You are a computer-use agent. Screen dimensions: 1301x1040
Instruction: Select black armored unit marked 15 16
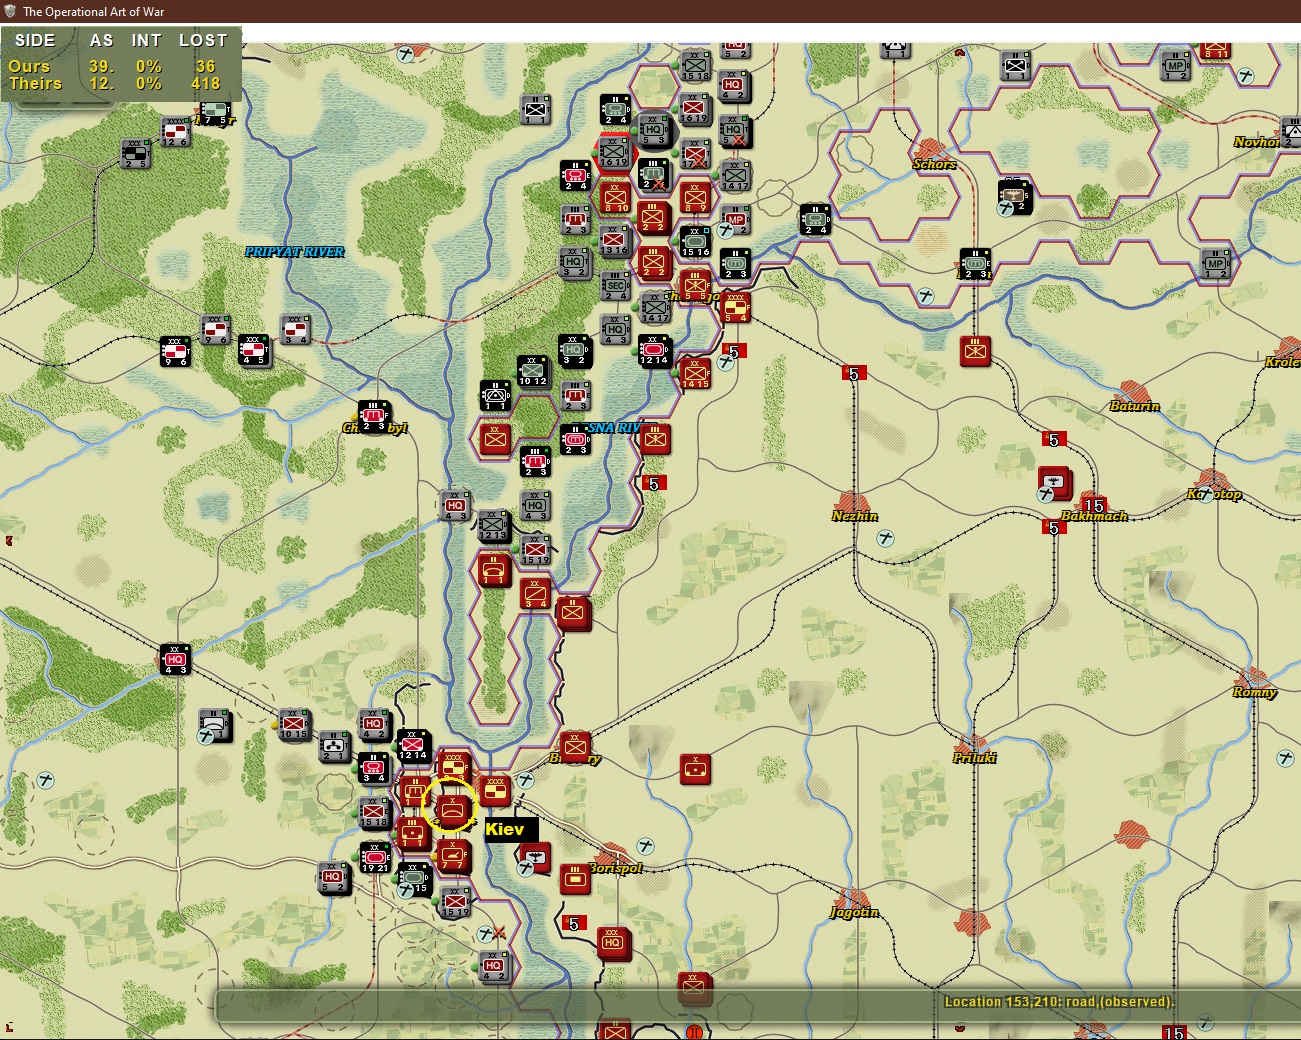695,241
